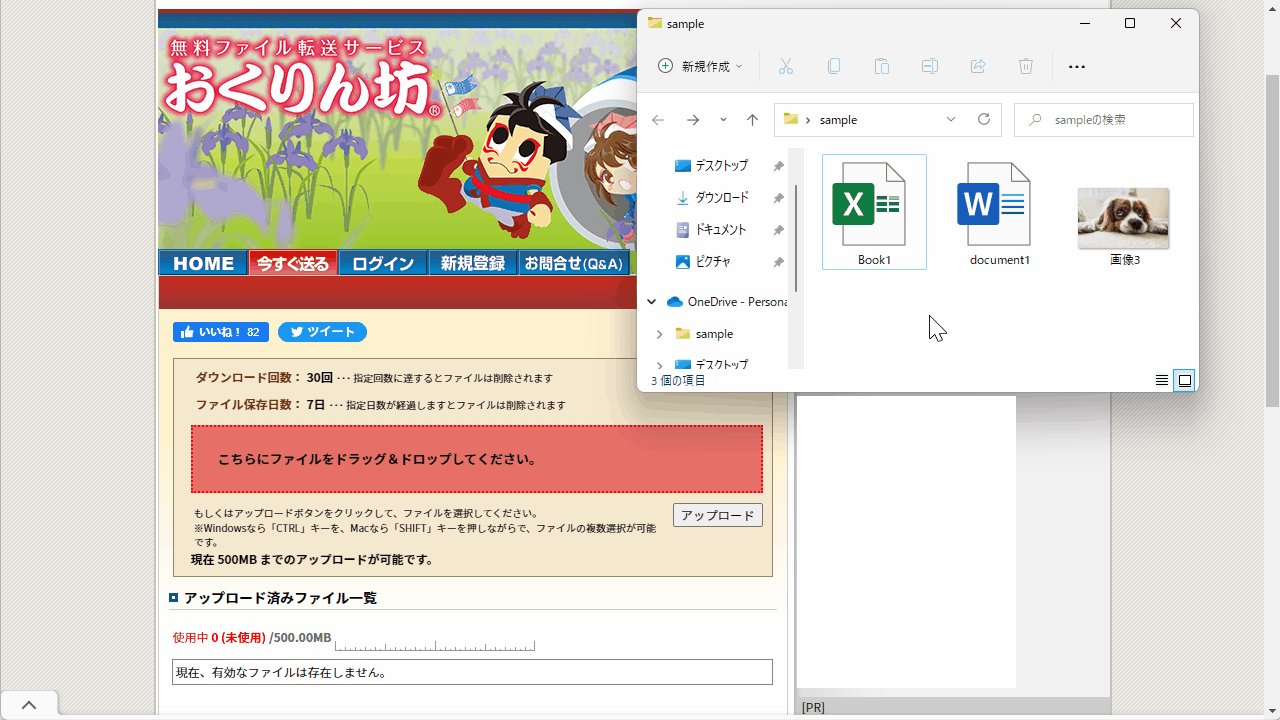
Task: Click the Paste clipboard icon in Explorer
Action: 882,66
